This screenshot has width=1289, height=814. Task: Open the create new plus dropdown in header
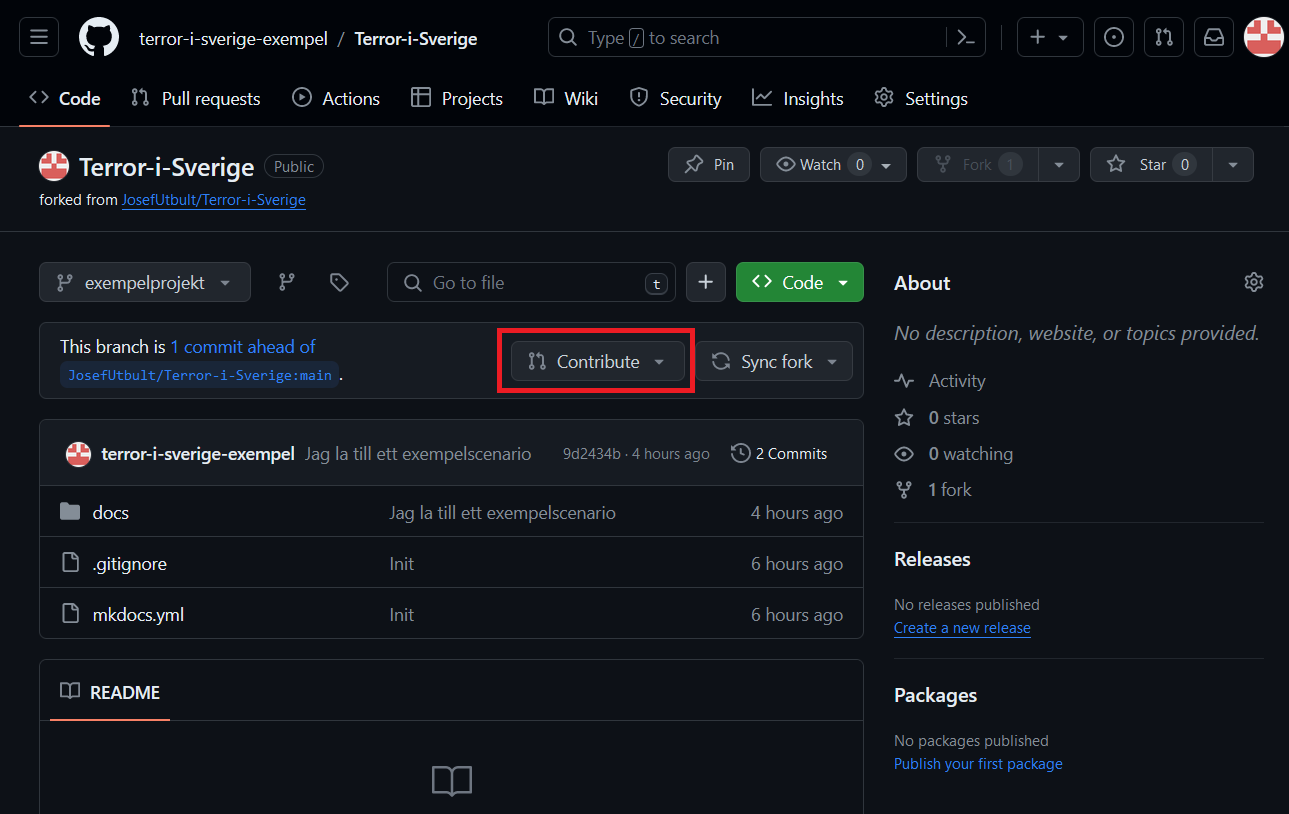point(1050,38)
